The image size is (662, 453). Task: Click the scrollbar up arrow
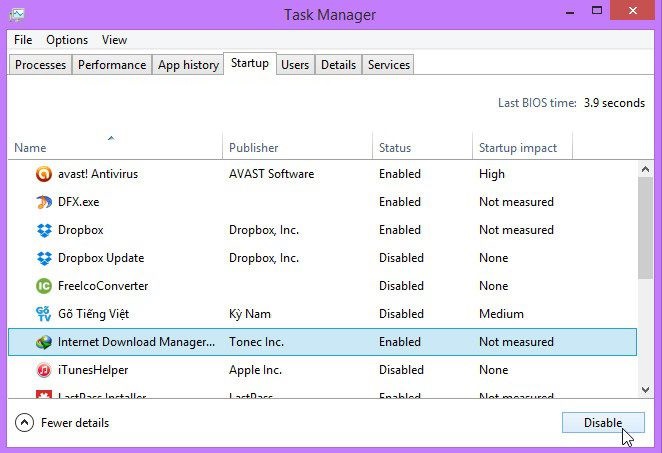[x=645, y=169]
